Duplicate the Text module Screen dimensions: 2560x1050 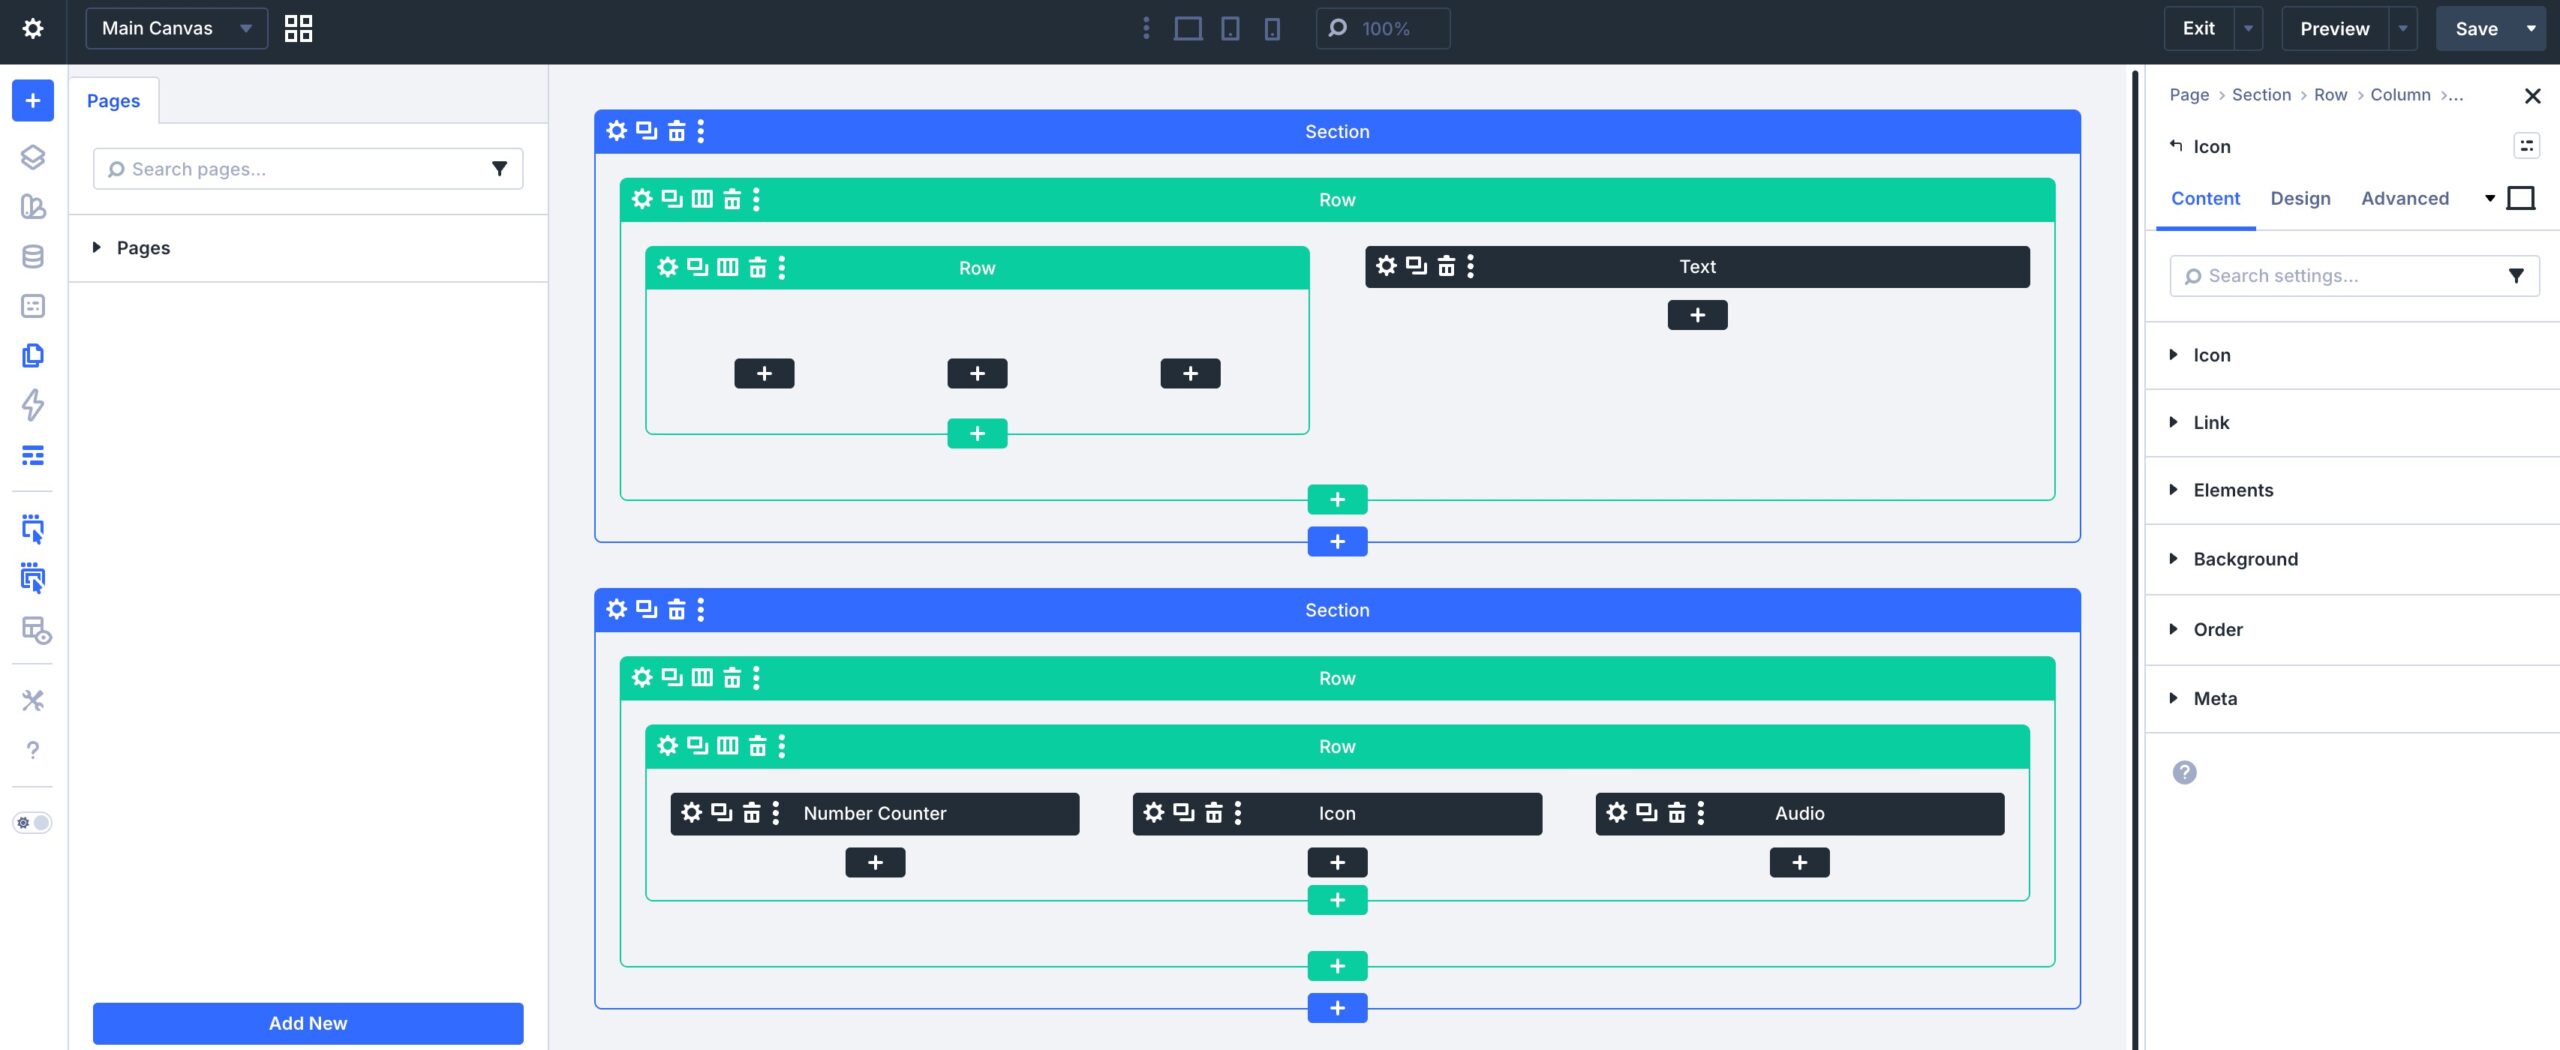(x=1416, y=266)
